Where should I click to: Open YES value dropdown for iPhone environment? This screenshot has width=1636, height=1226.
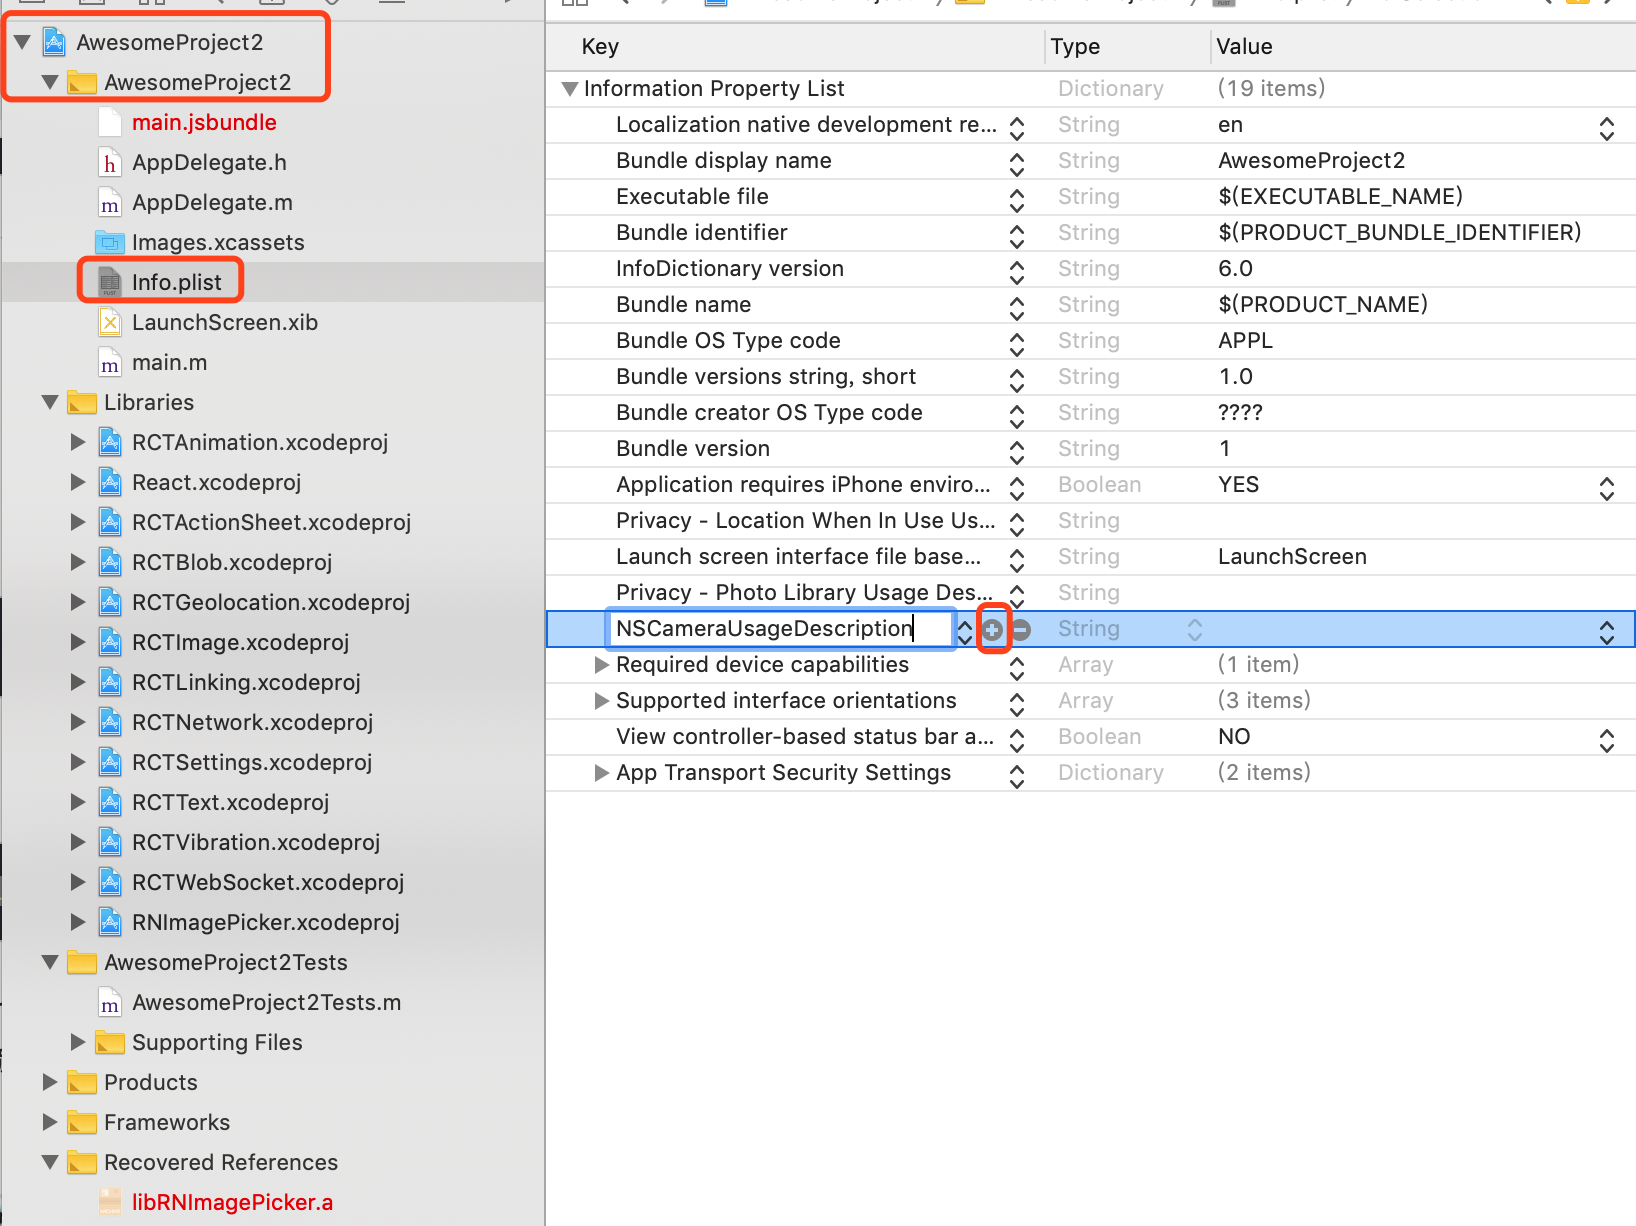[1606, 489]
